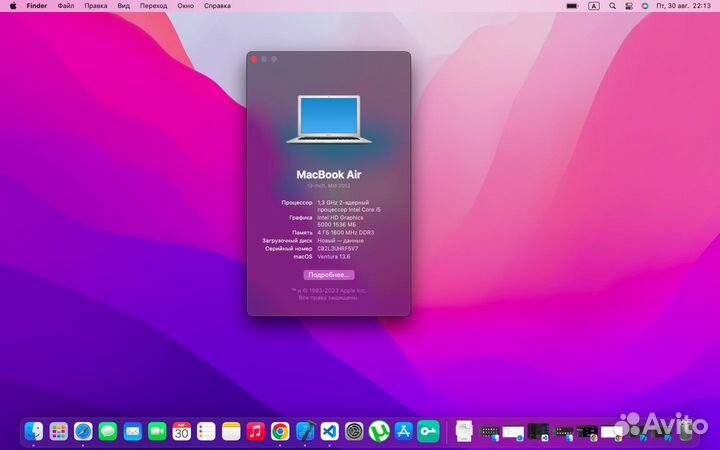
Task: Launch FaceTime from the Dock
Action: pos(157,432)
